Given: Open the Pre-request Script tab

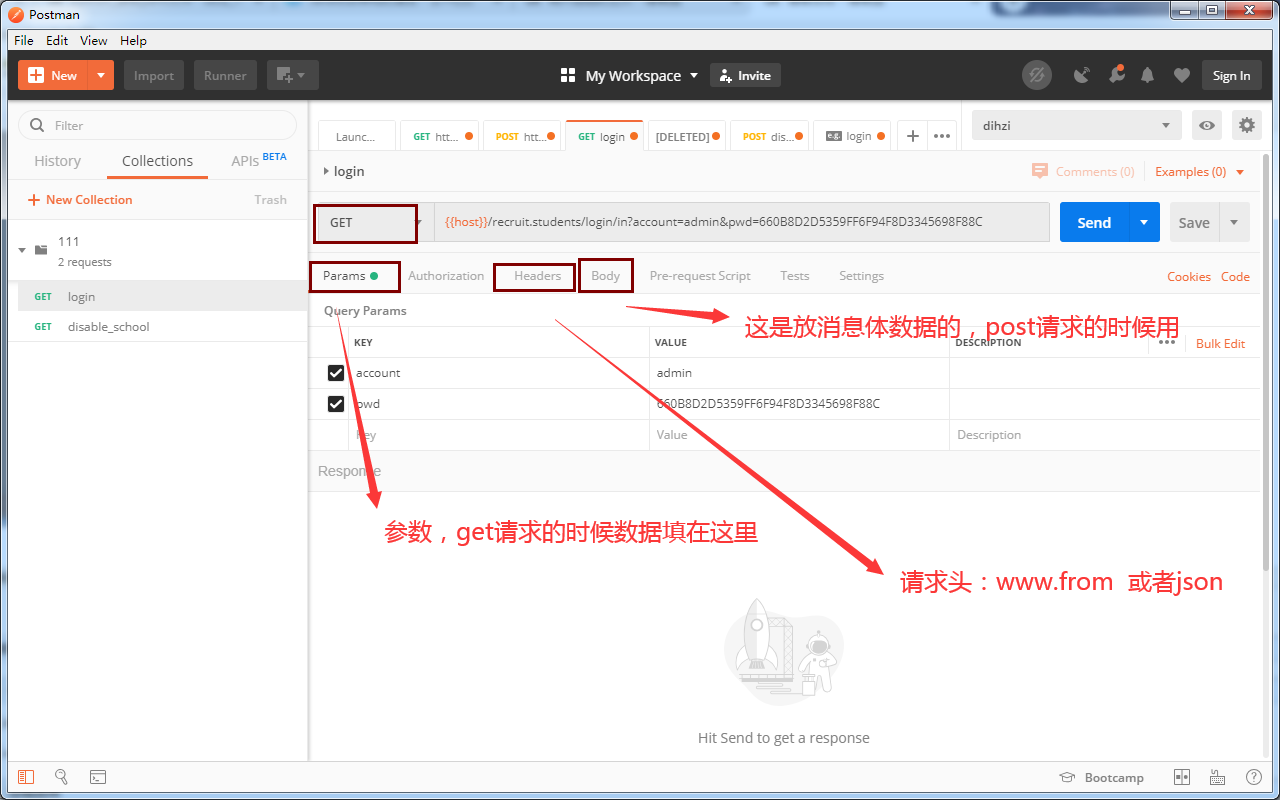Looking at the screenshot, I should pos(700,276).
